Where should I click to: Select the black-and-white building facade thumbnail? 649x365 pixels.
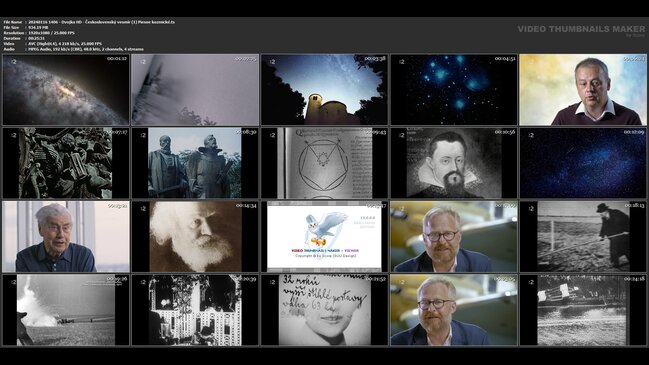(x=195, y=310)
